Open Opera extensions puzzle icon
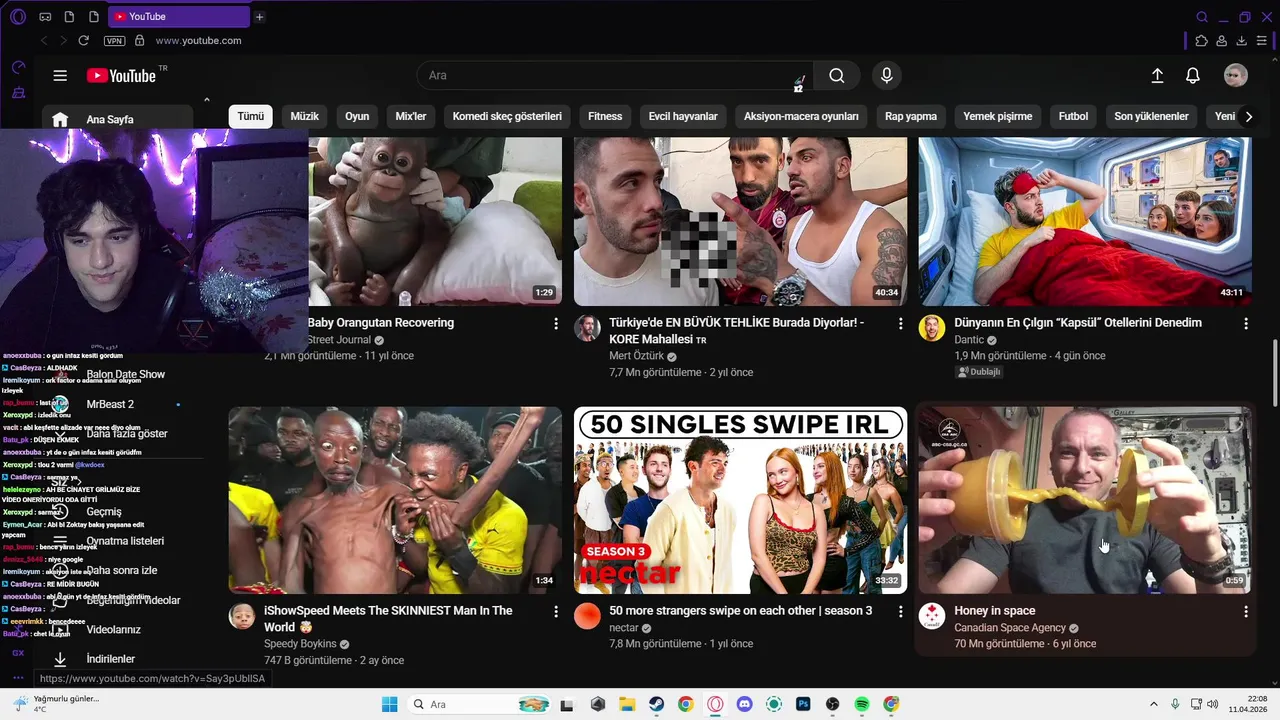This screenshot has height=720, width=1280. point(1202,41)
